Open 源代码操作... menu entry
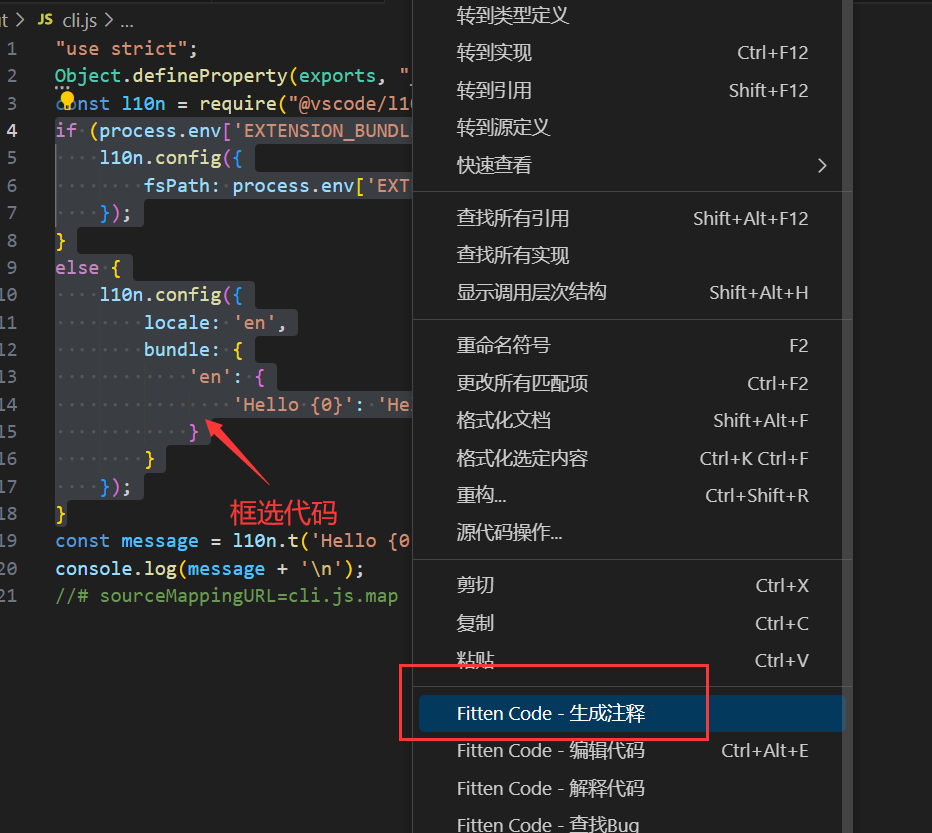 tap(632, 532)
